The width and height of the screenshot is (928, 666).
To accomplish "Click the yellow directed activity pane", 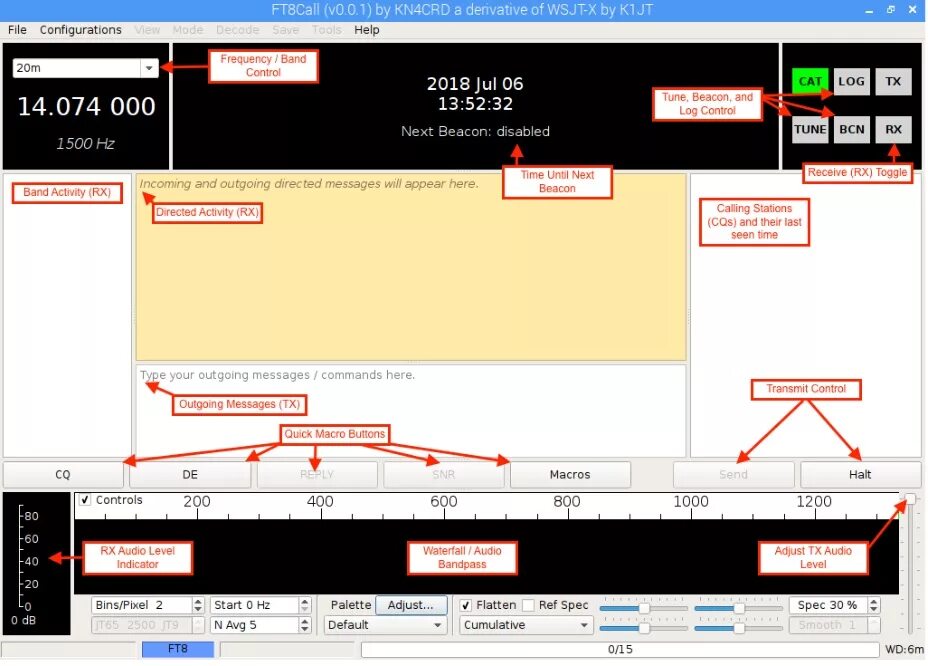I will coord(411,267).
